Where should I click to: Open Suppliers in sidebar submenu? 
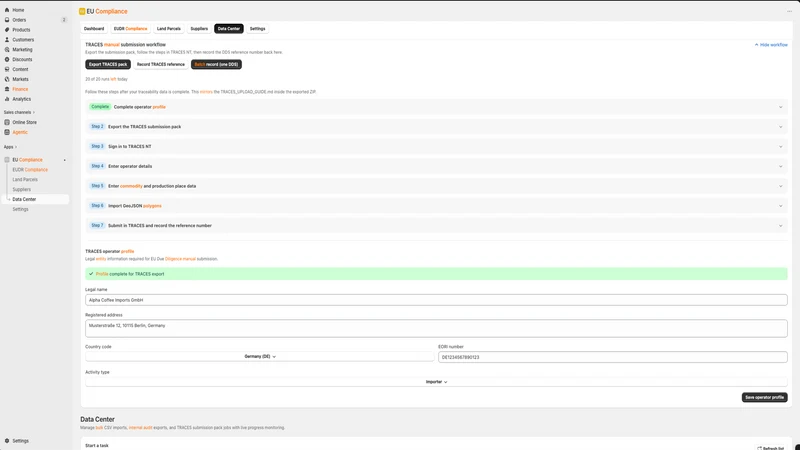(x=21, y=189)
